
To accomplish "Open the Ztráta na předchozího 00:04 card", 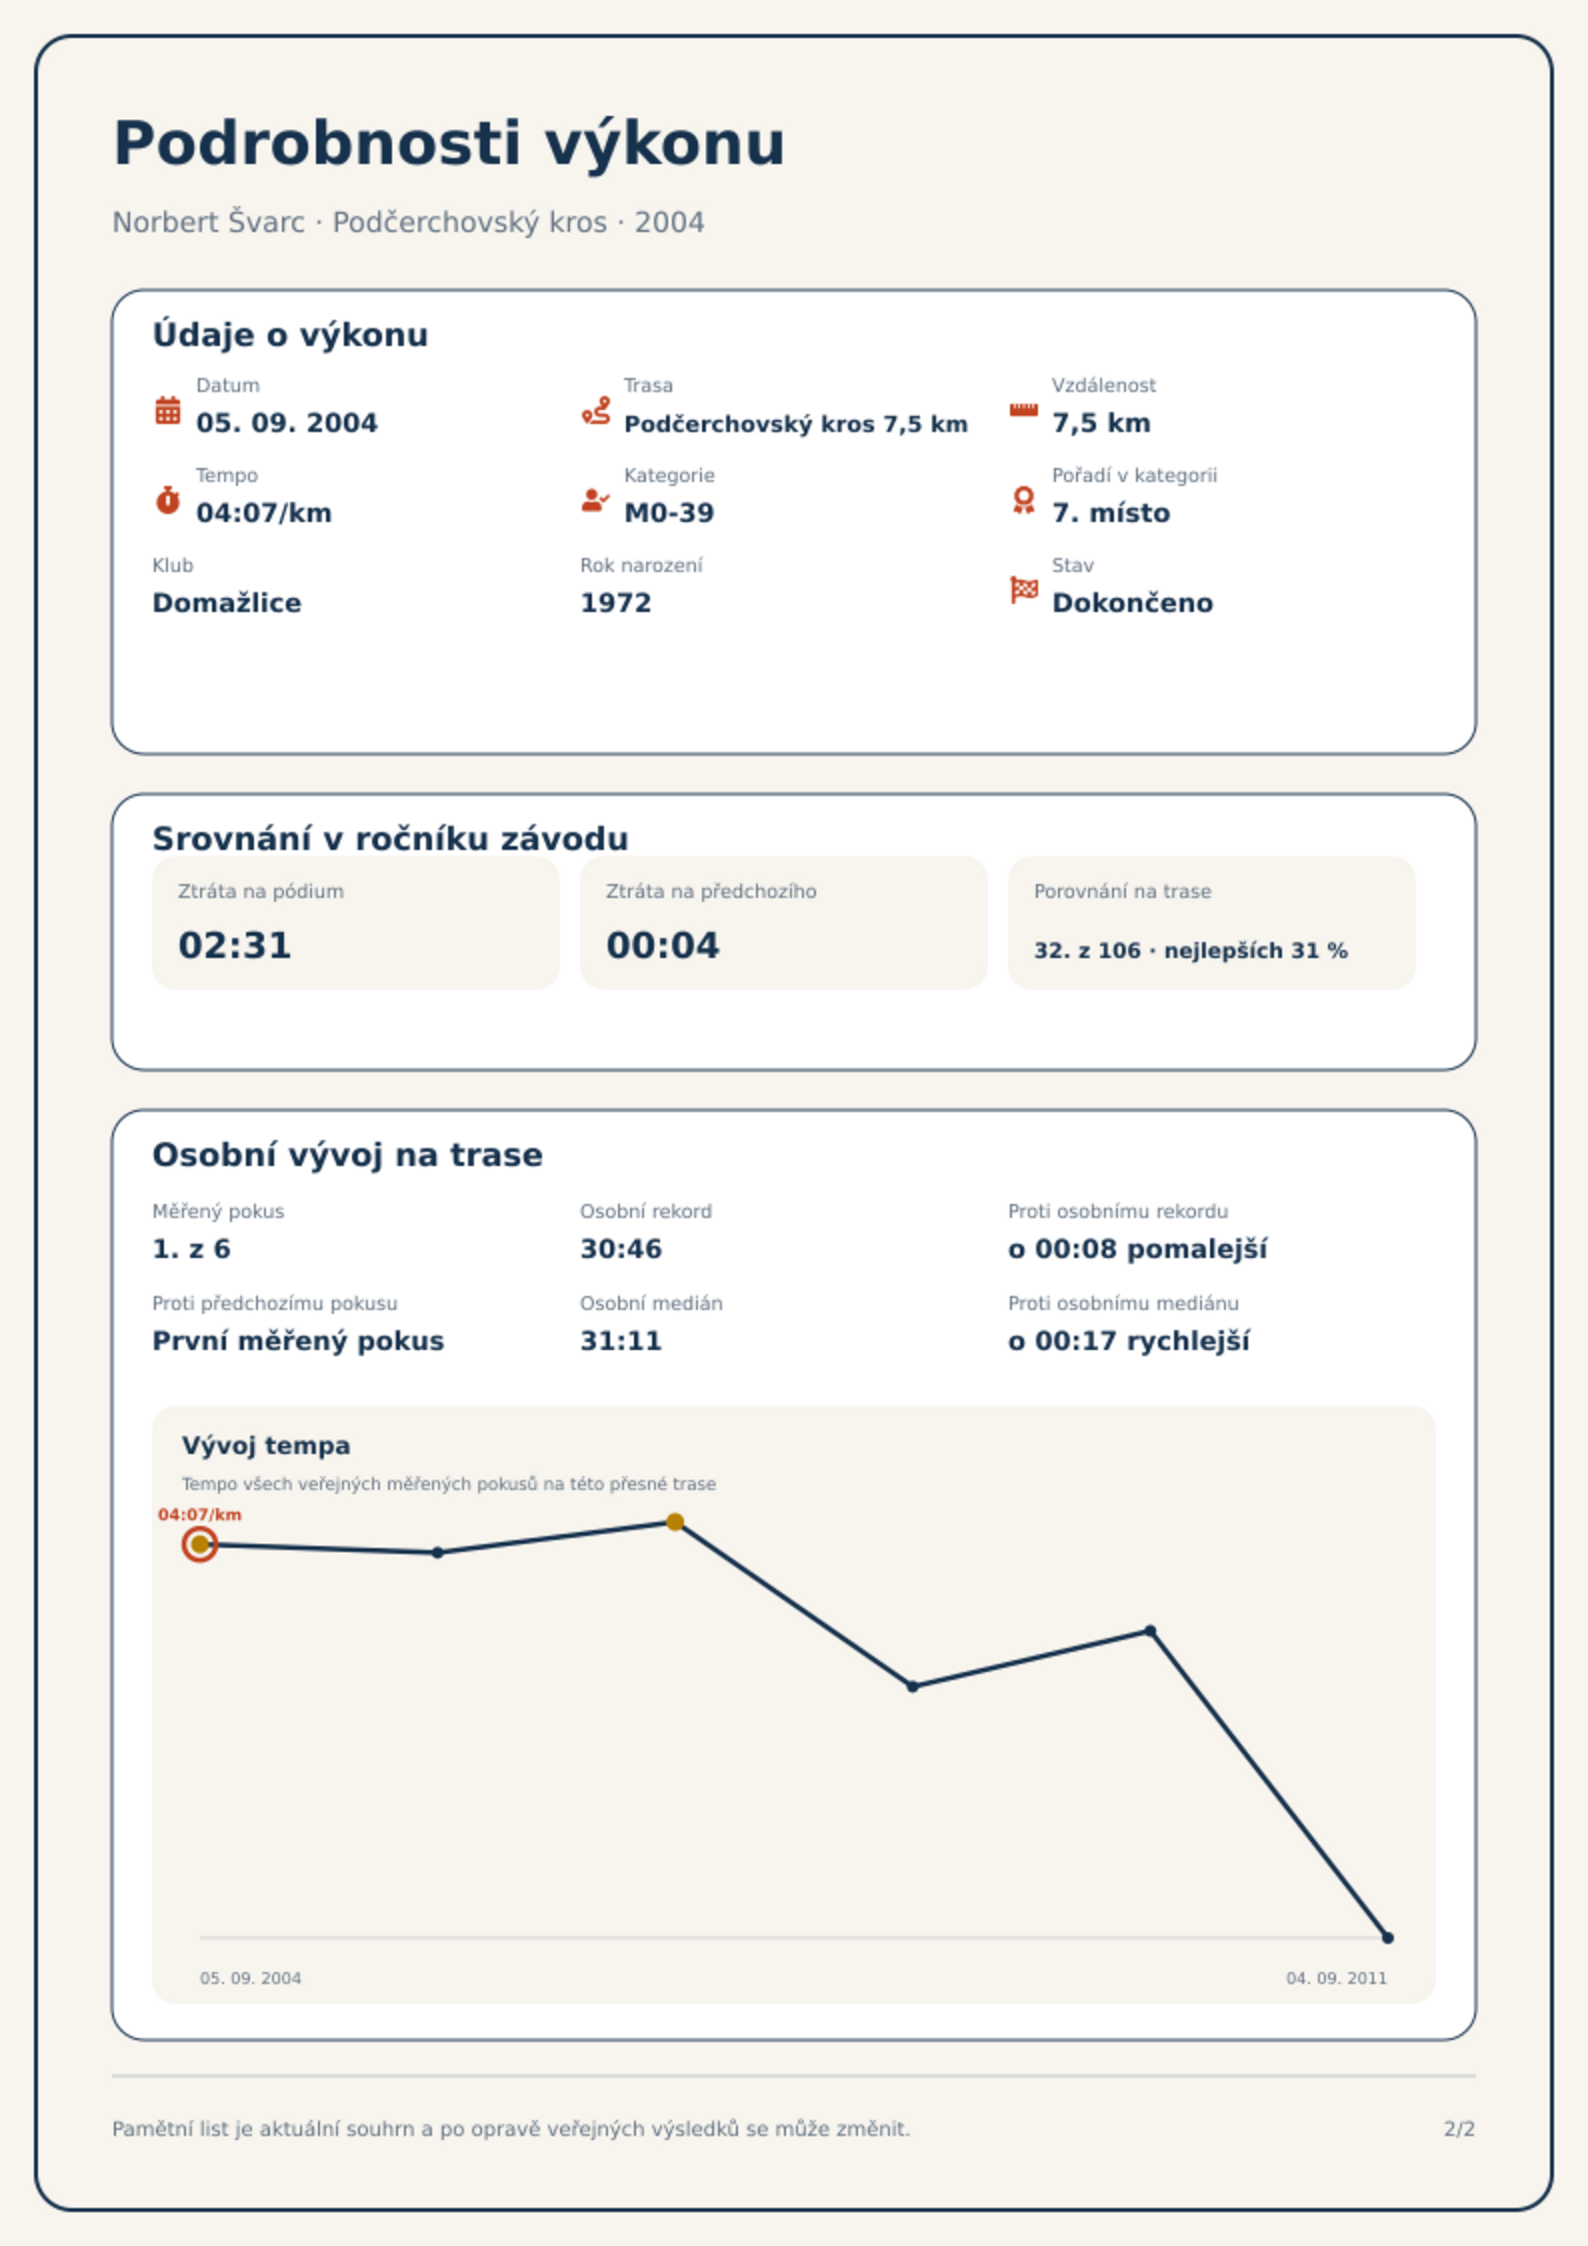I will (x=783, y=923).
